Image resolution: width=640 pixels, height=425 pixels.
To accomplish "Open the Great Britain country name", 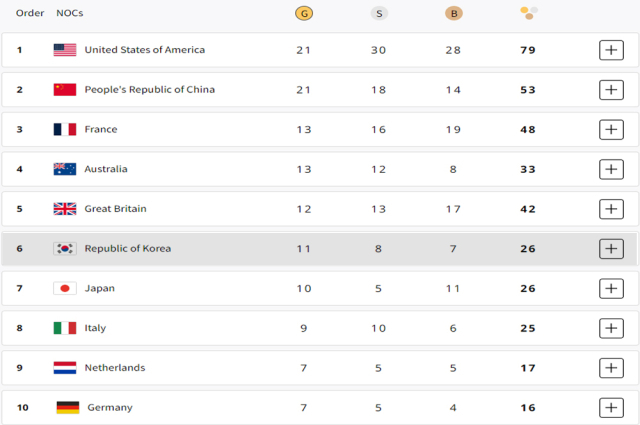I will point(115,209).
